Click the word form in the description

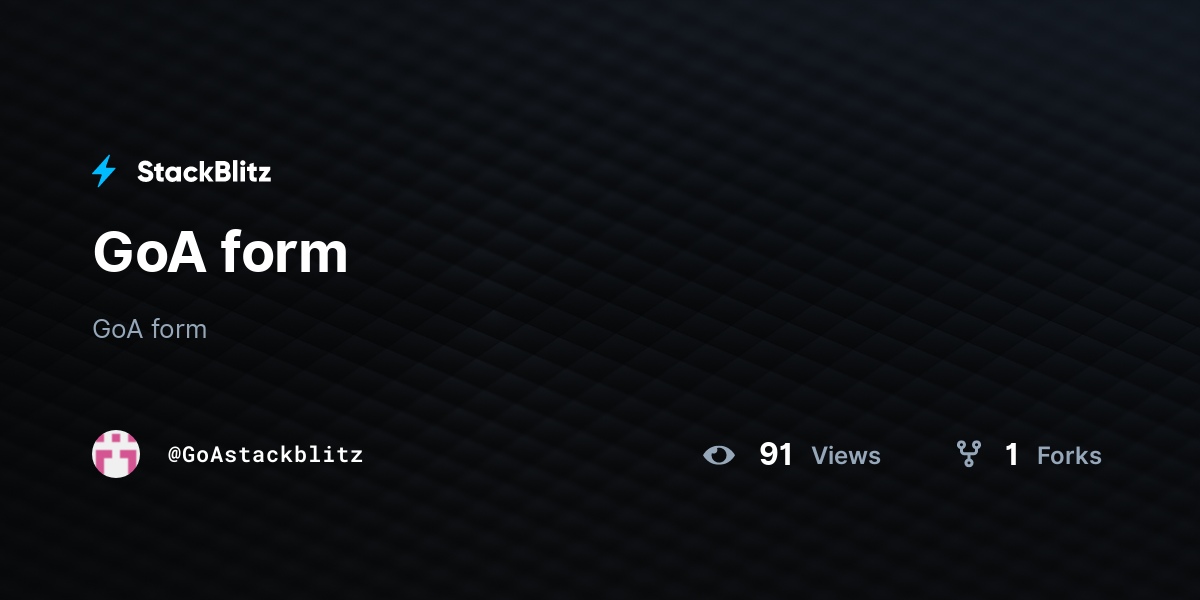(179, 329)
